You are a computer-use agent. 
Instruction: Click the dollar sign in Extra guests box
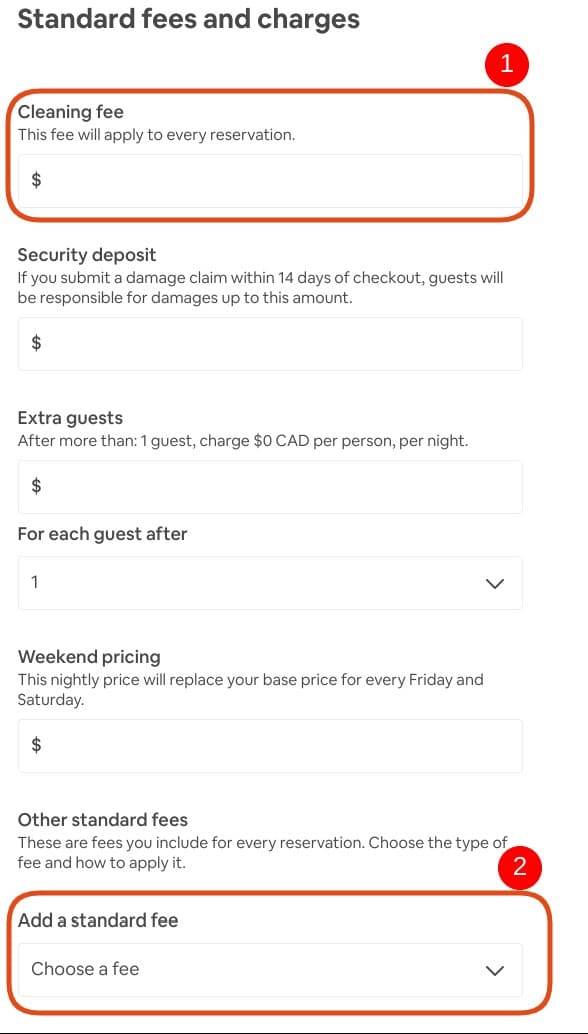pyautogui.click(x=37, y=486)
